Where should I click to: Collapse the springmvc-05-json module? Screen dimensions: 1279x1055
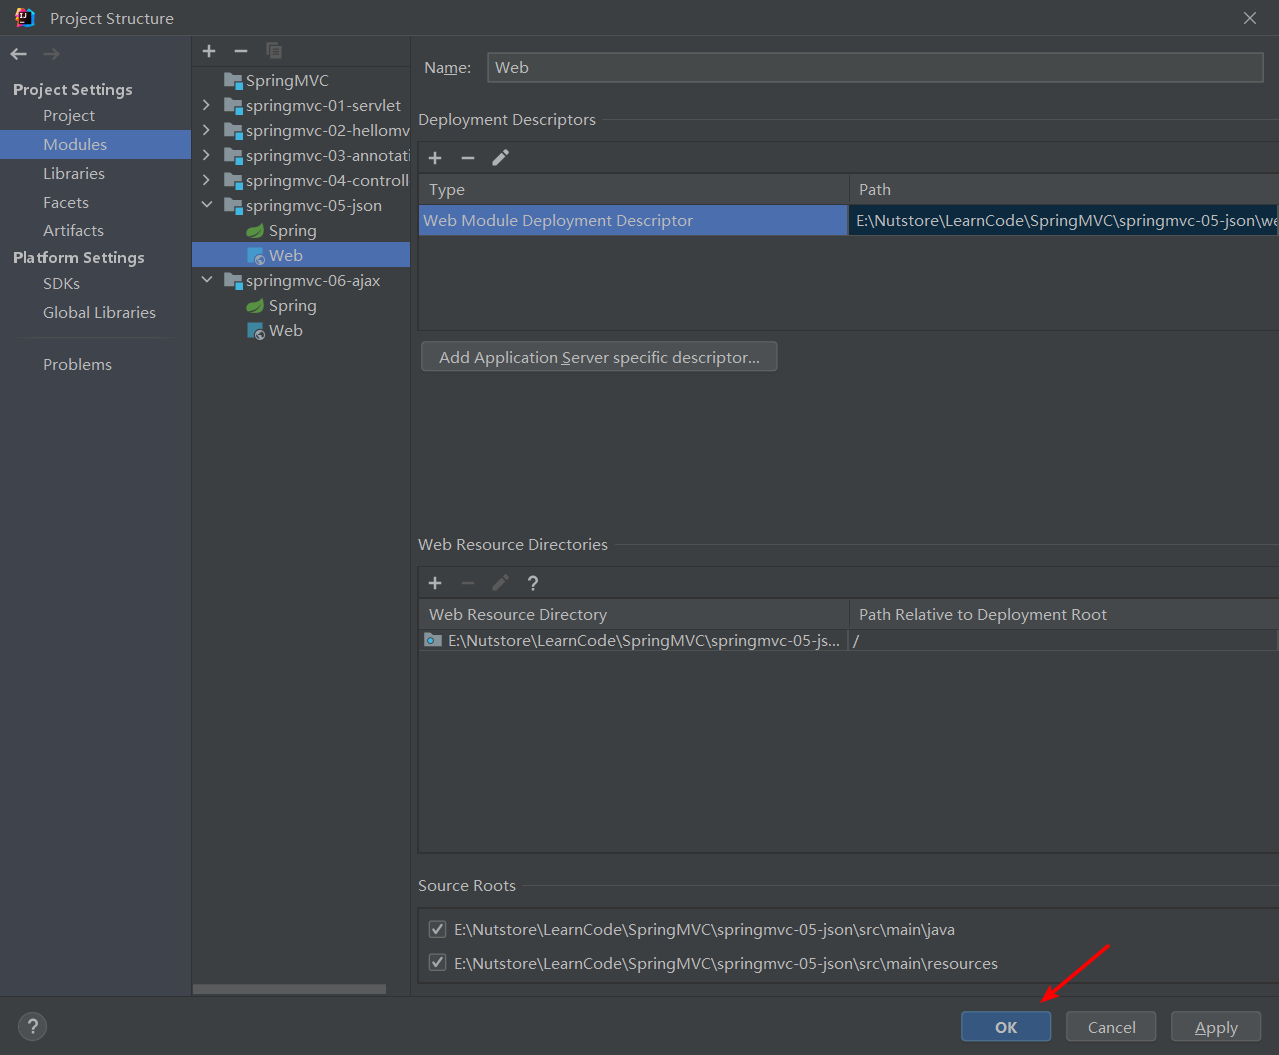click(x=206, y=205)
